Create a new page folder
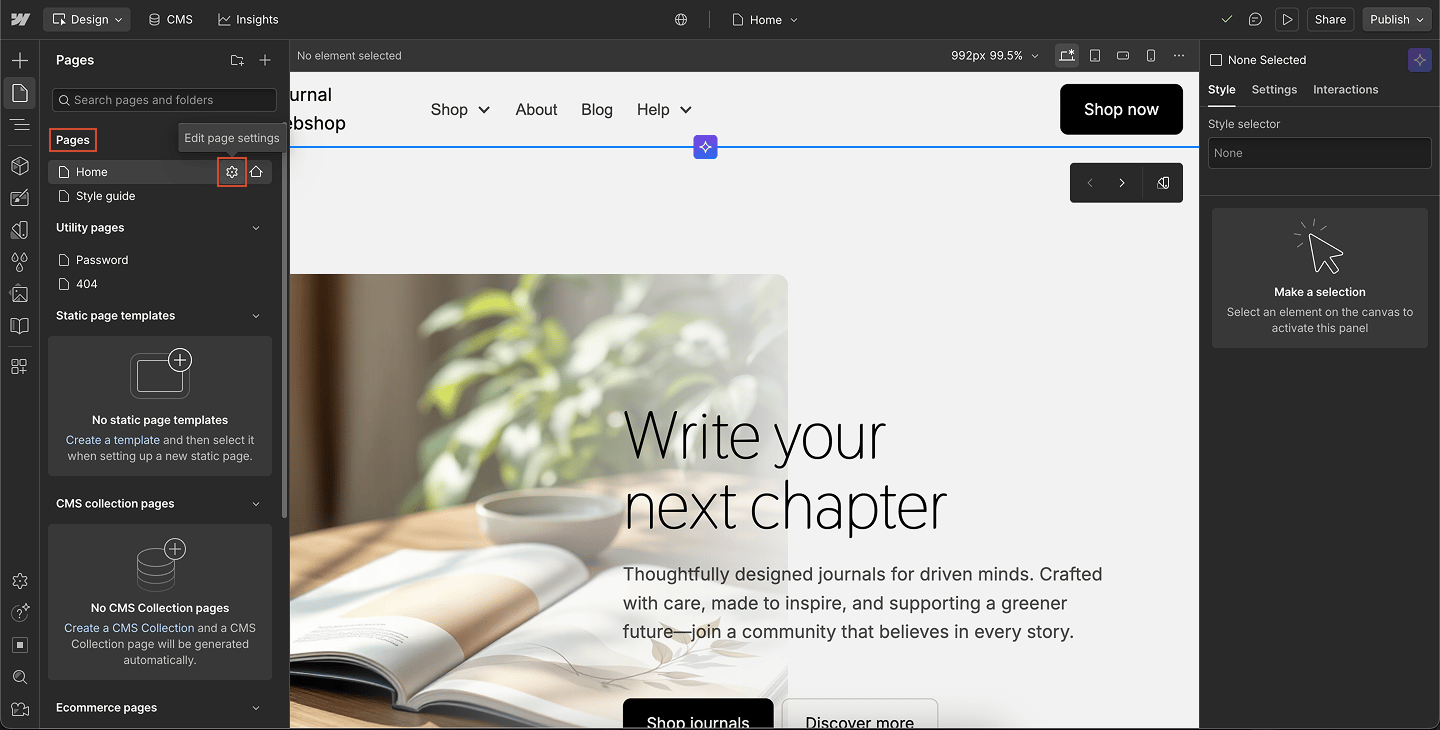 pos(237,60)
